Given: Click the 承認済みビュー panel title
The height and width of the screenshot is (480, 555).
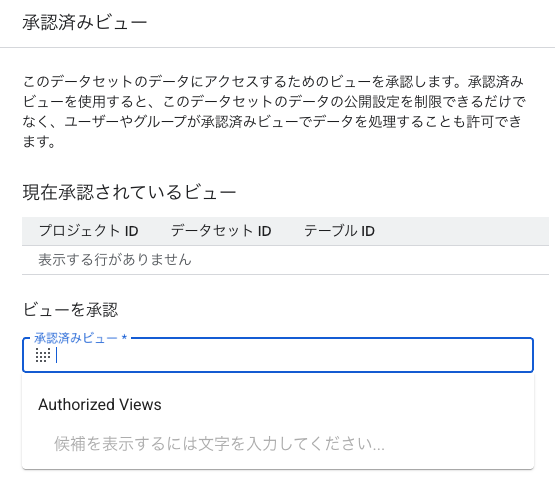Looking at the screenshot, I should point(85,22).
